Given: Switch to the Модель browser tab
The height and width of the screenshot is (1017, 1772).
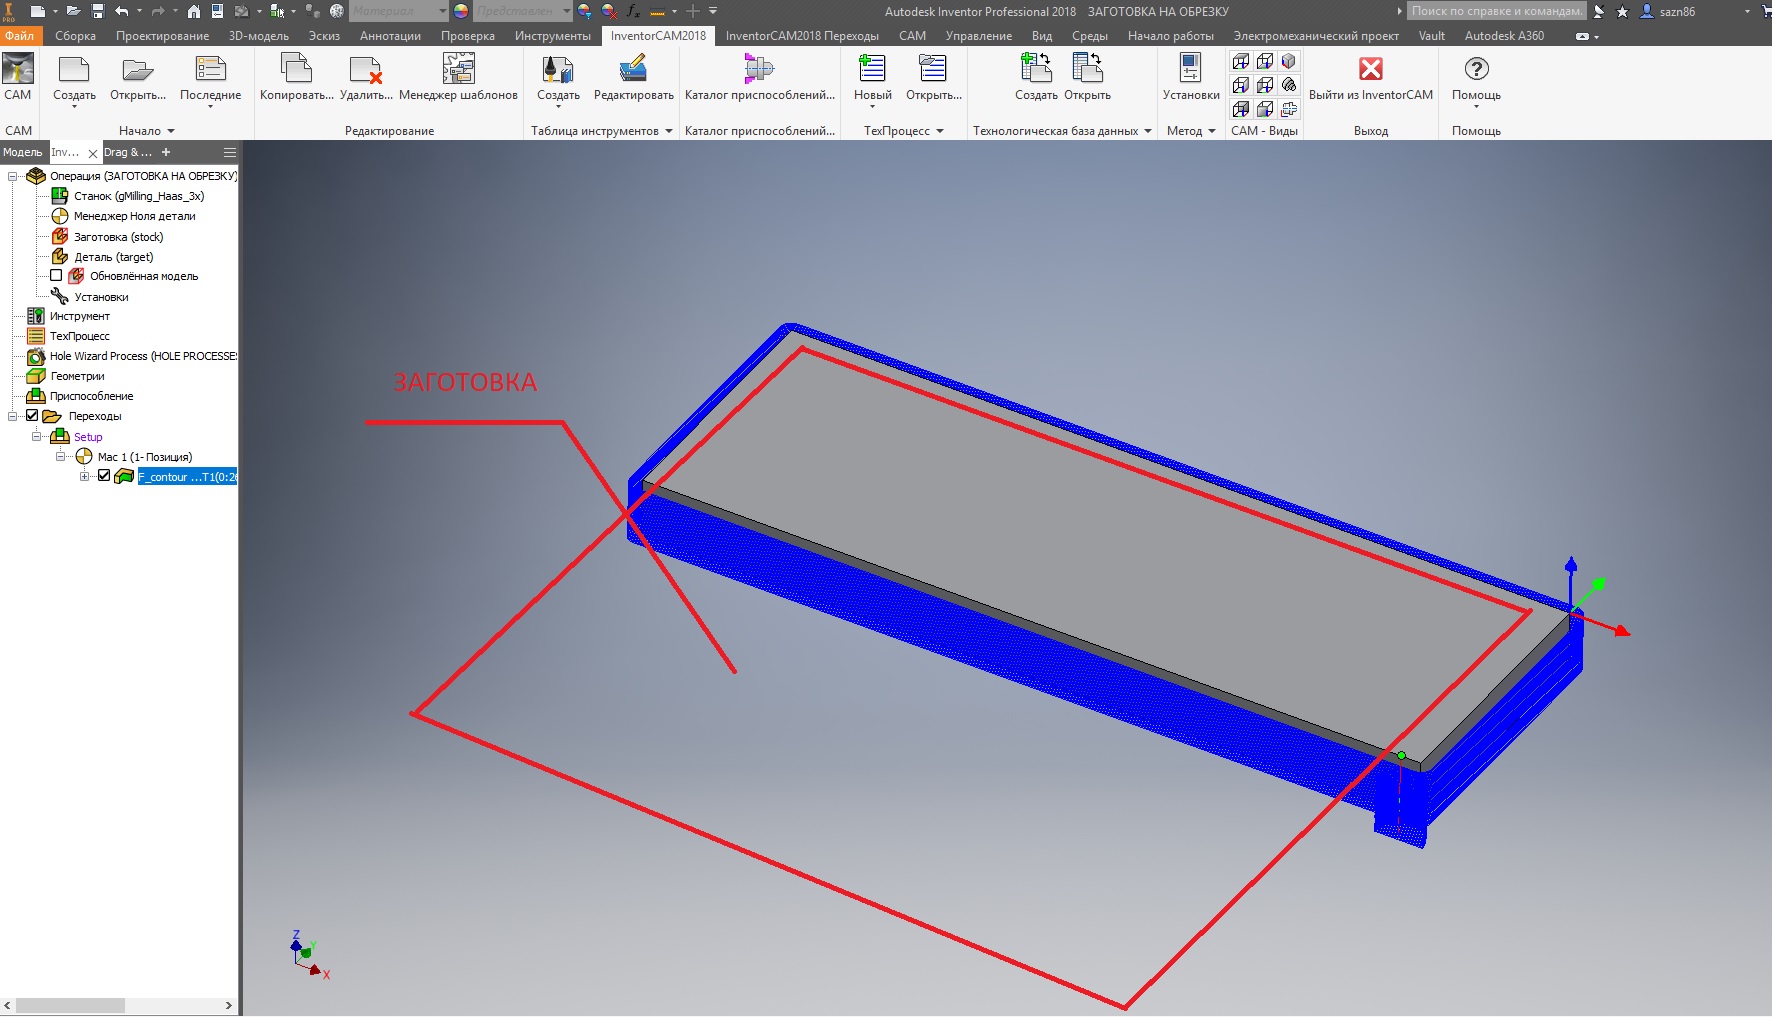Looking at the screenshot, I should coord(23,153).
